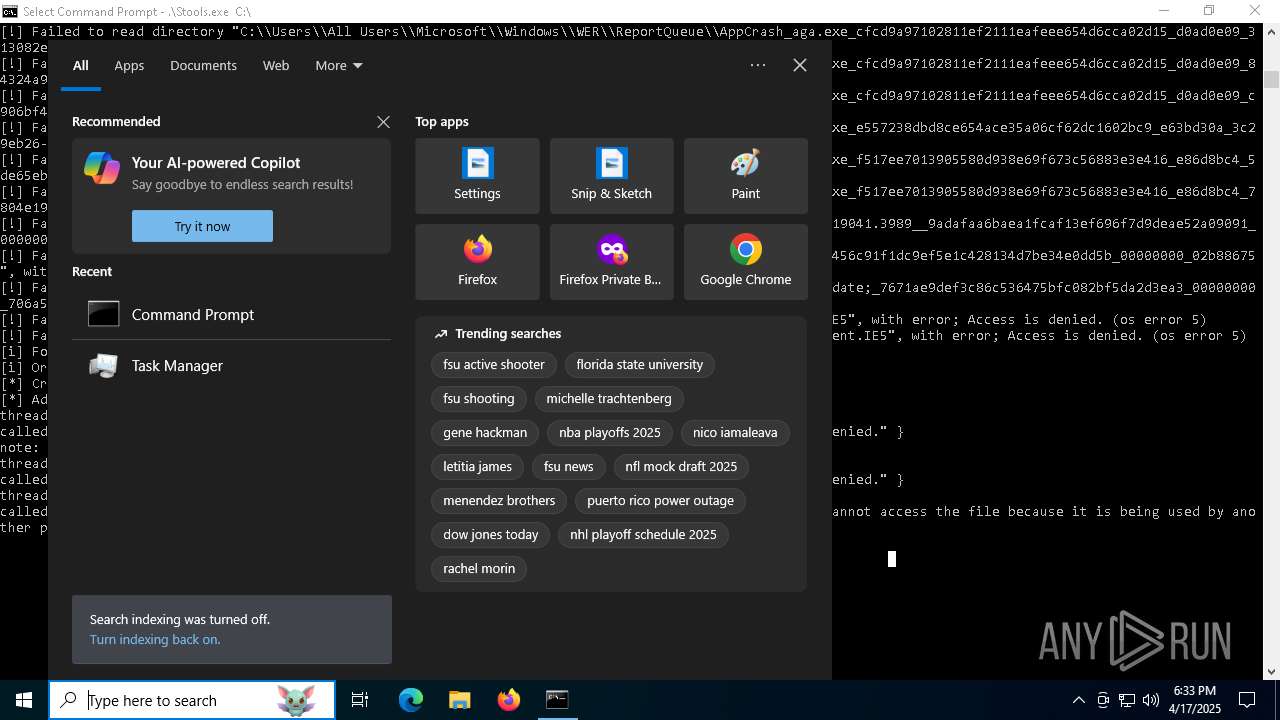This screenshot has height=720, width=1280.
Task: Open File Explorer from taskbar
Action: pos(459,700)
